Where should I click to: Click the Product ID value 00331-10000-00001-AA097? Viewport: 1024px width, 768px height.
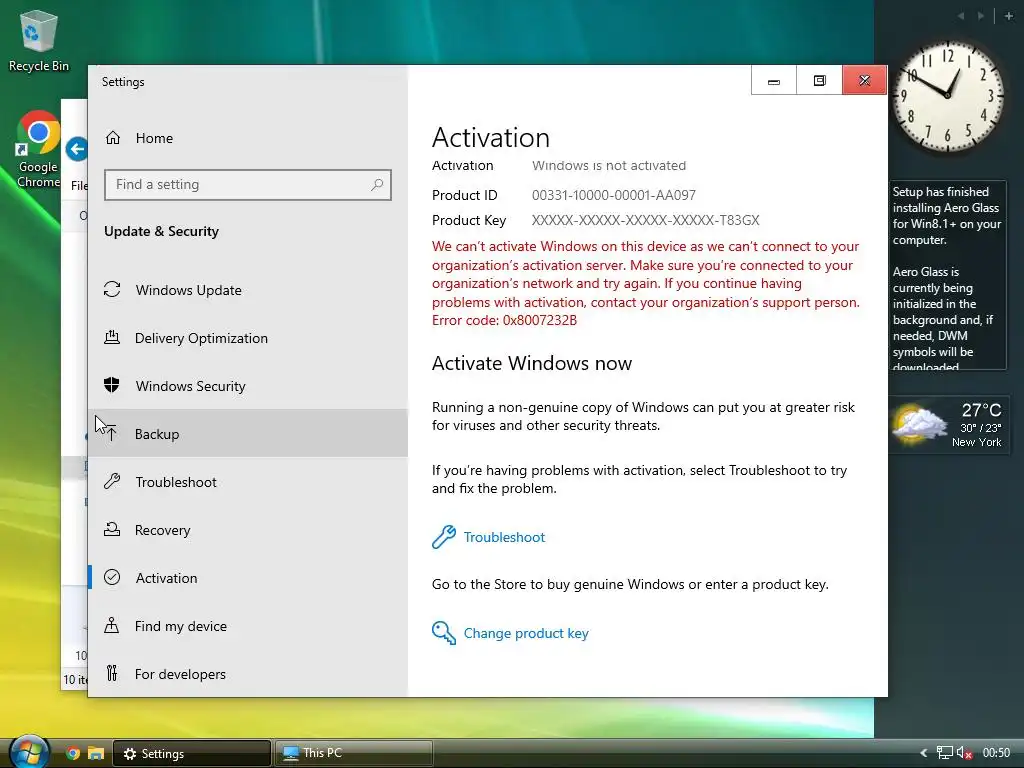click(614, 195)
